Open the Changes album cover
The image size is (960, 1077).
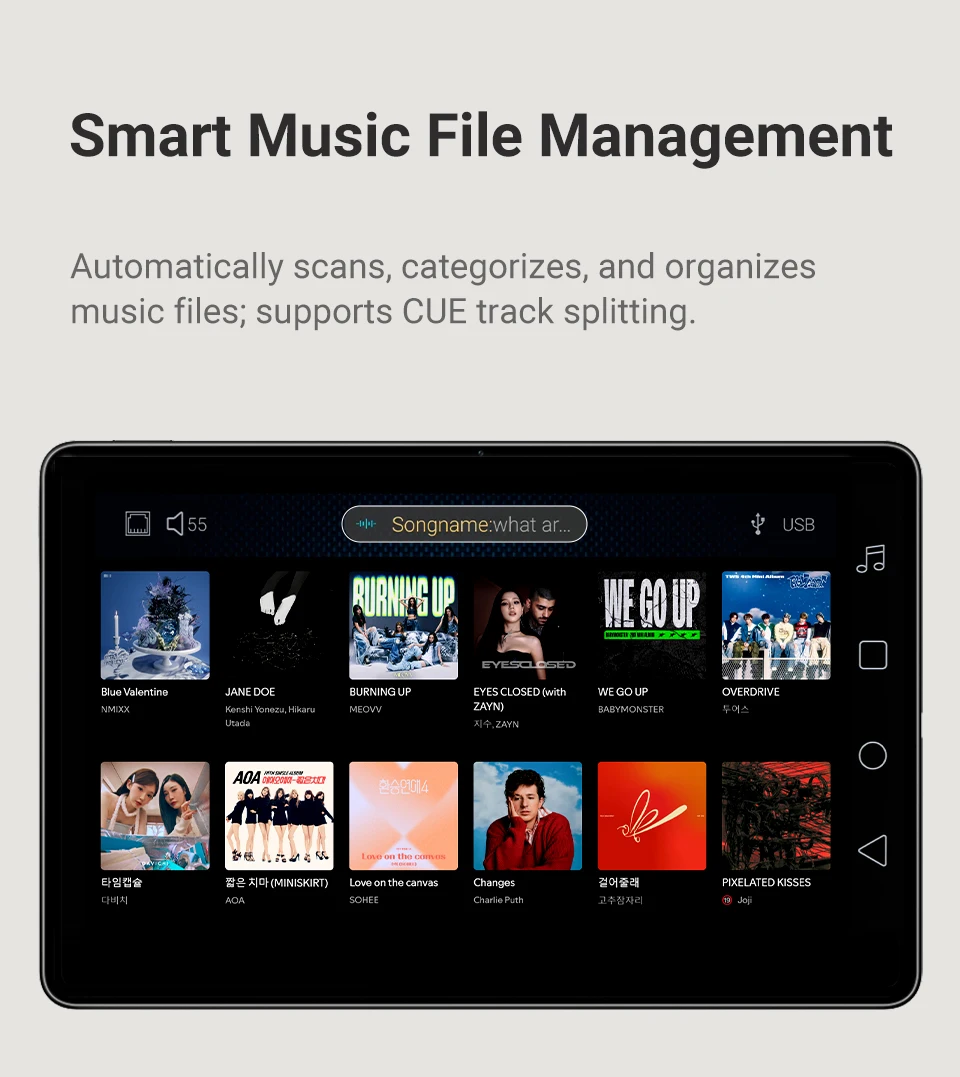pos(527,815)
